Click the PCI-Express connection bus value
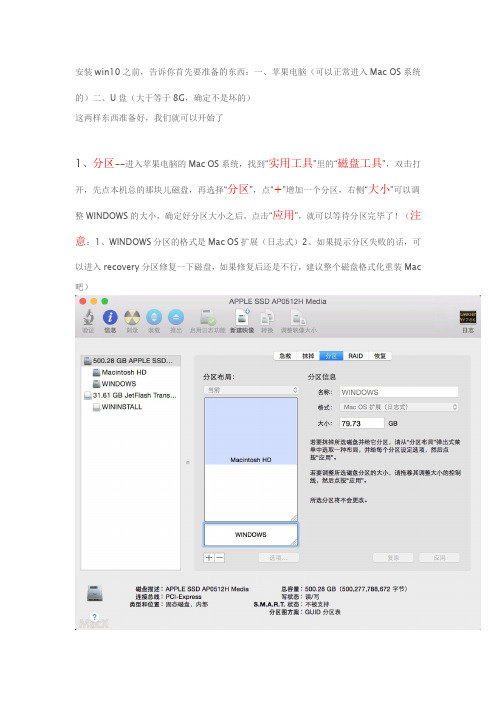The width and height of the screenshot is (496, 702). click(x=184, y=597)
